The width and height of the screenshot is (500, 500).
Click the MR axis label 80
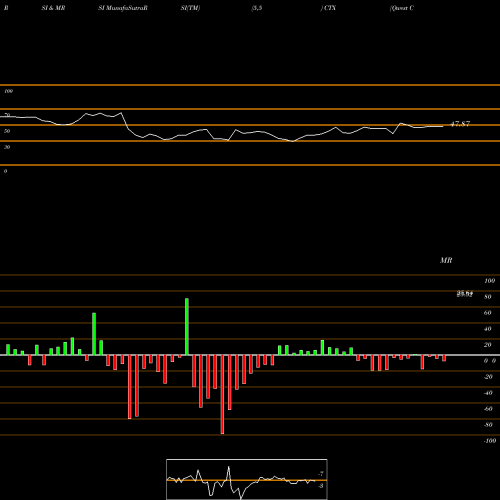pyautogui.click(x=488, y=297)
